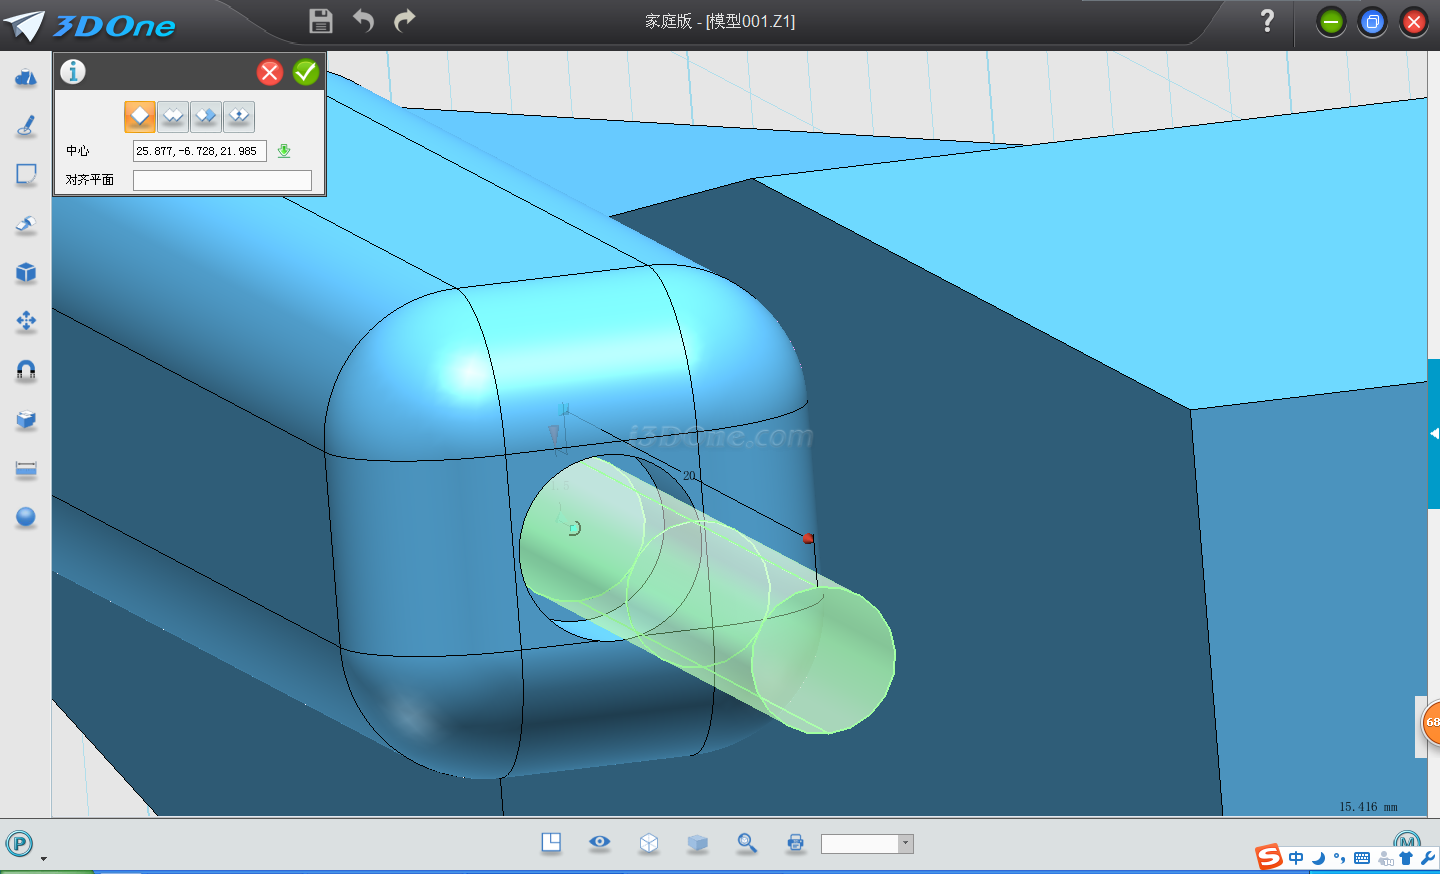The image size is (1440, 874).
Task: Select the second boolean add mode
Action: (x=173, y=117)
